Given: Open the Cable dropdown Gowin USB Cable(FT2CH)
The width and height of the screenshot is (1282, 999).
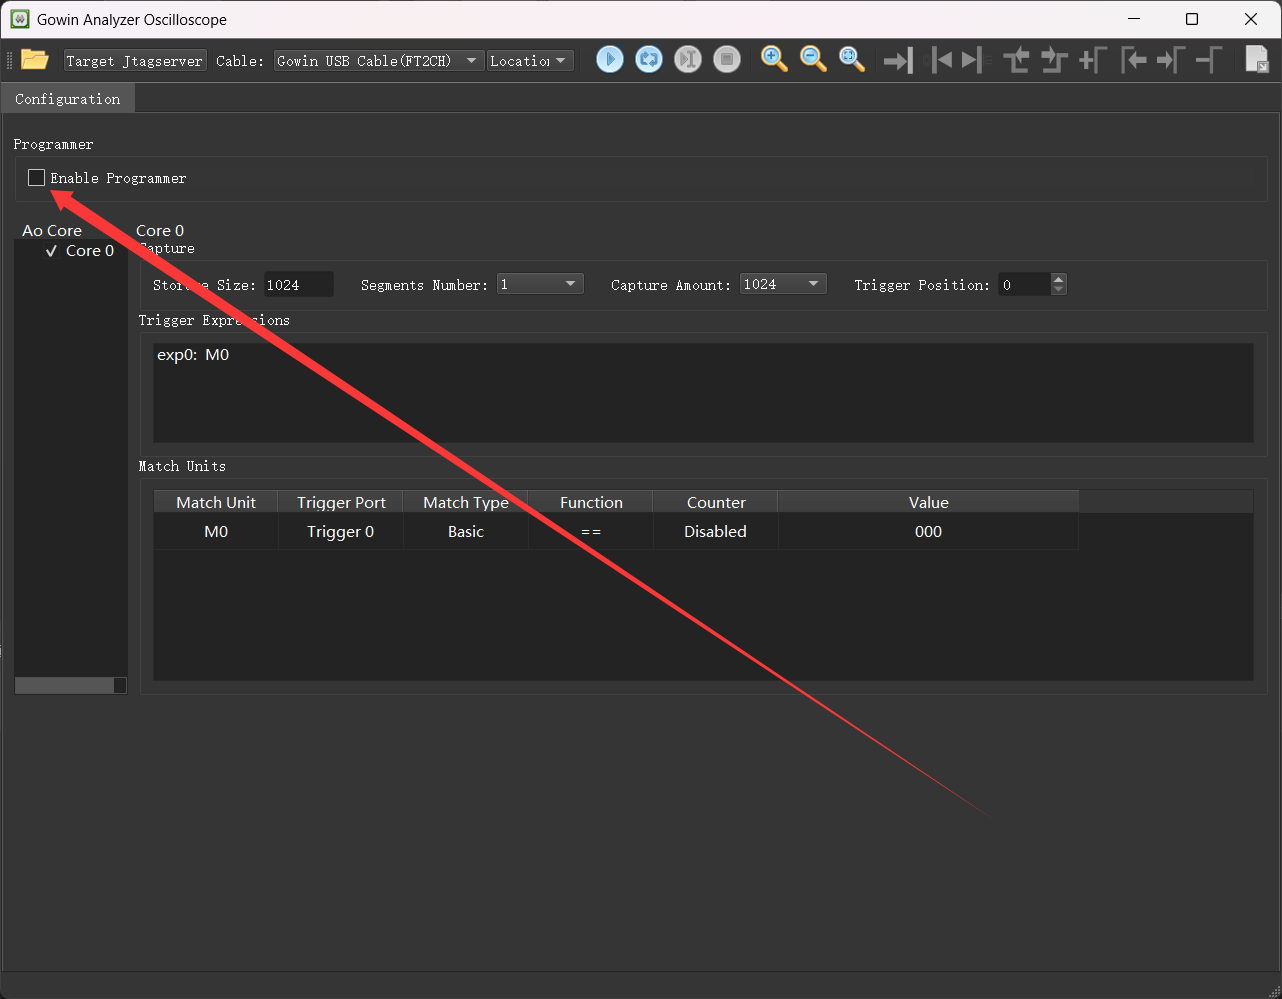Looking at the screenshot, I should [378, 61].
